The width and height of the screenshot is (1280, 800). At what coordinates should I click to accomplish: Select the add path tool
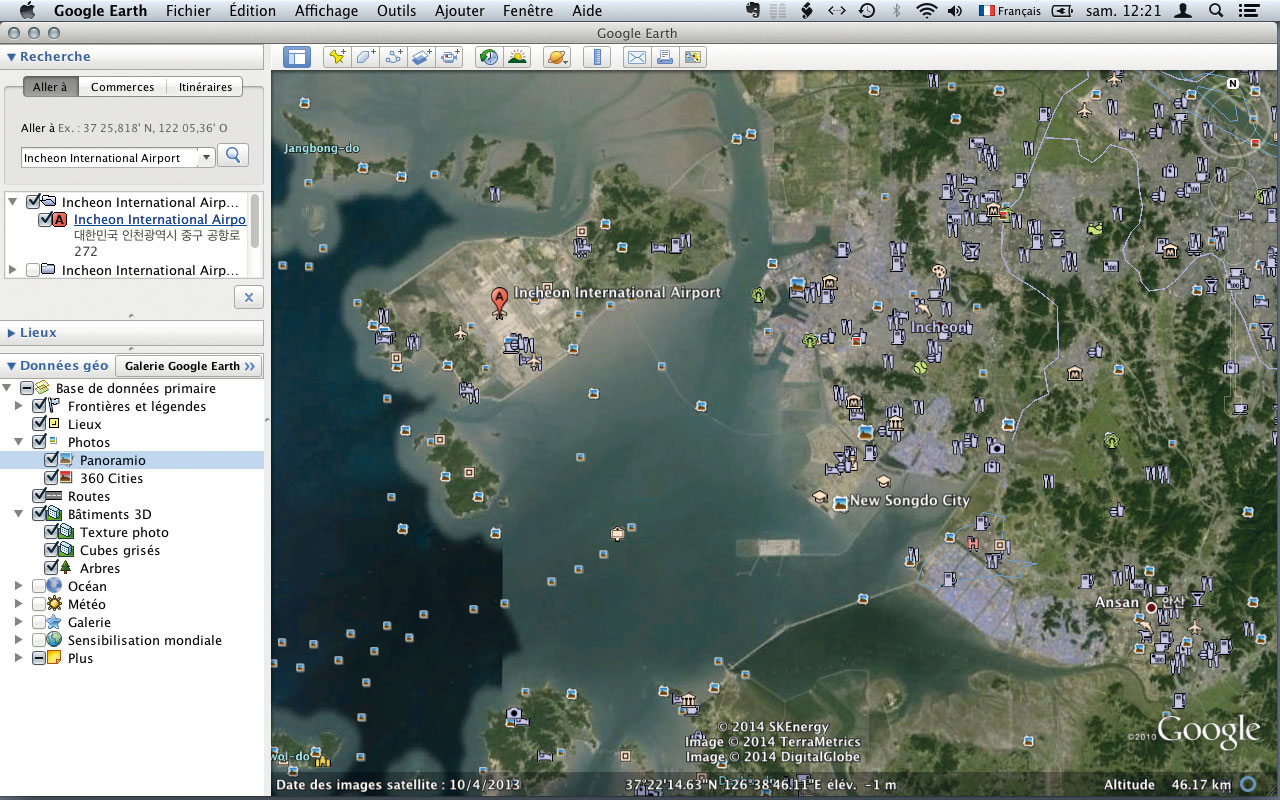point(393,57)
